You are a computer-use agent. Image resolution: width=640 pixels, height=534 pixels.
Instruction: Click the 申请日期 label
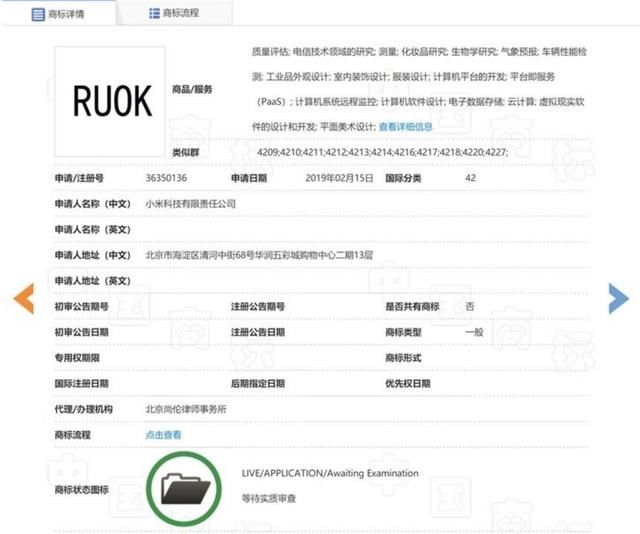pyautogui.click(x=249, y=178)
